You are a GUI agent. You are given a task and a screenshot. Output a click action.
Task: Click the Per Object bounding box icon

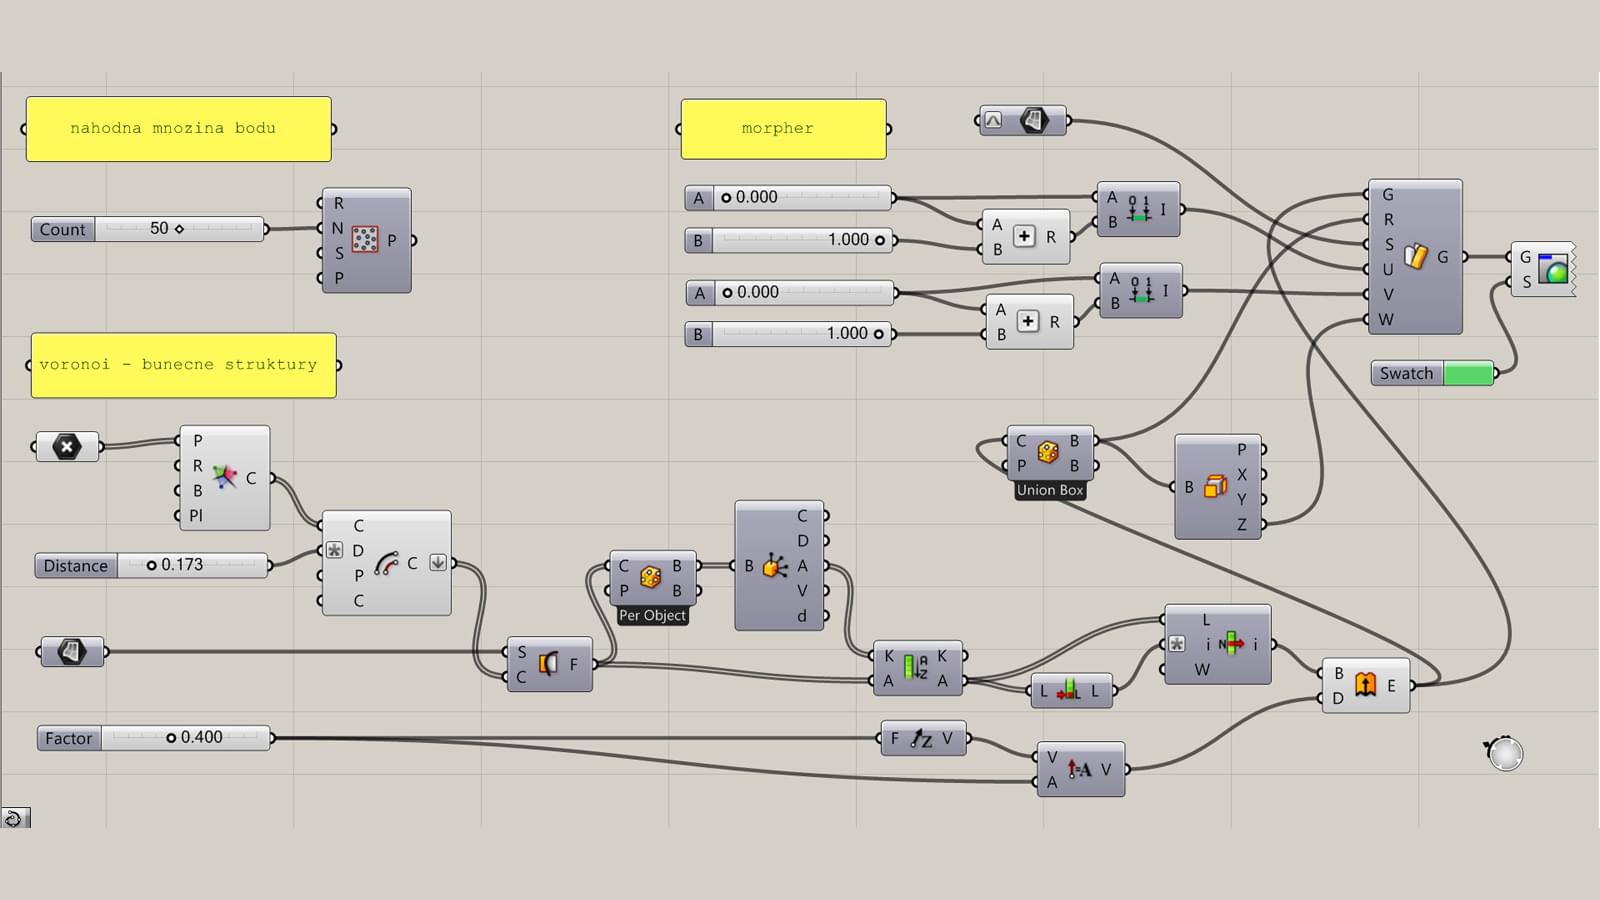pos(650,577)
